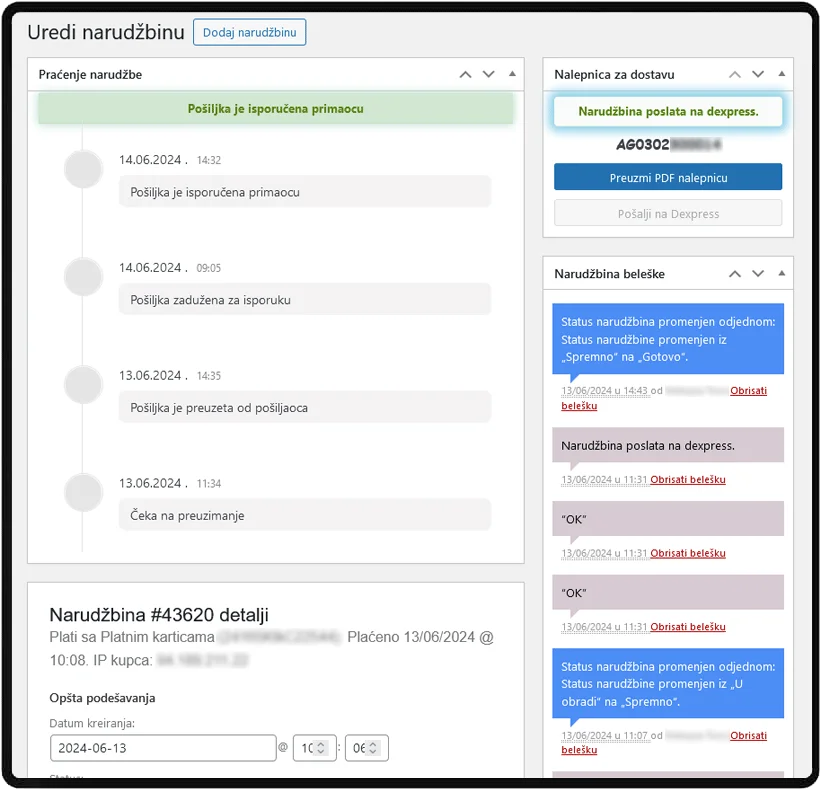Viewport: 821px width, 790px height.
Task: Move Narudžbina beleške panel up
Action: click(735, 274)
